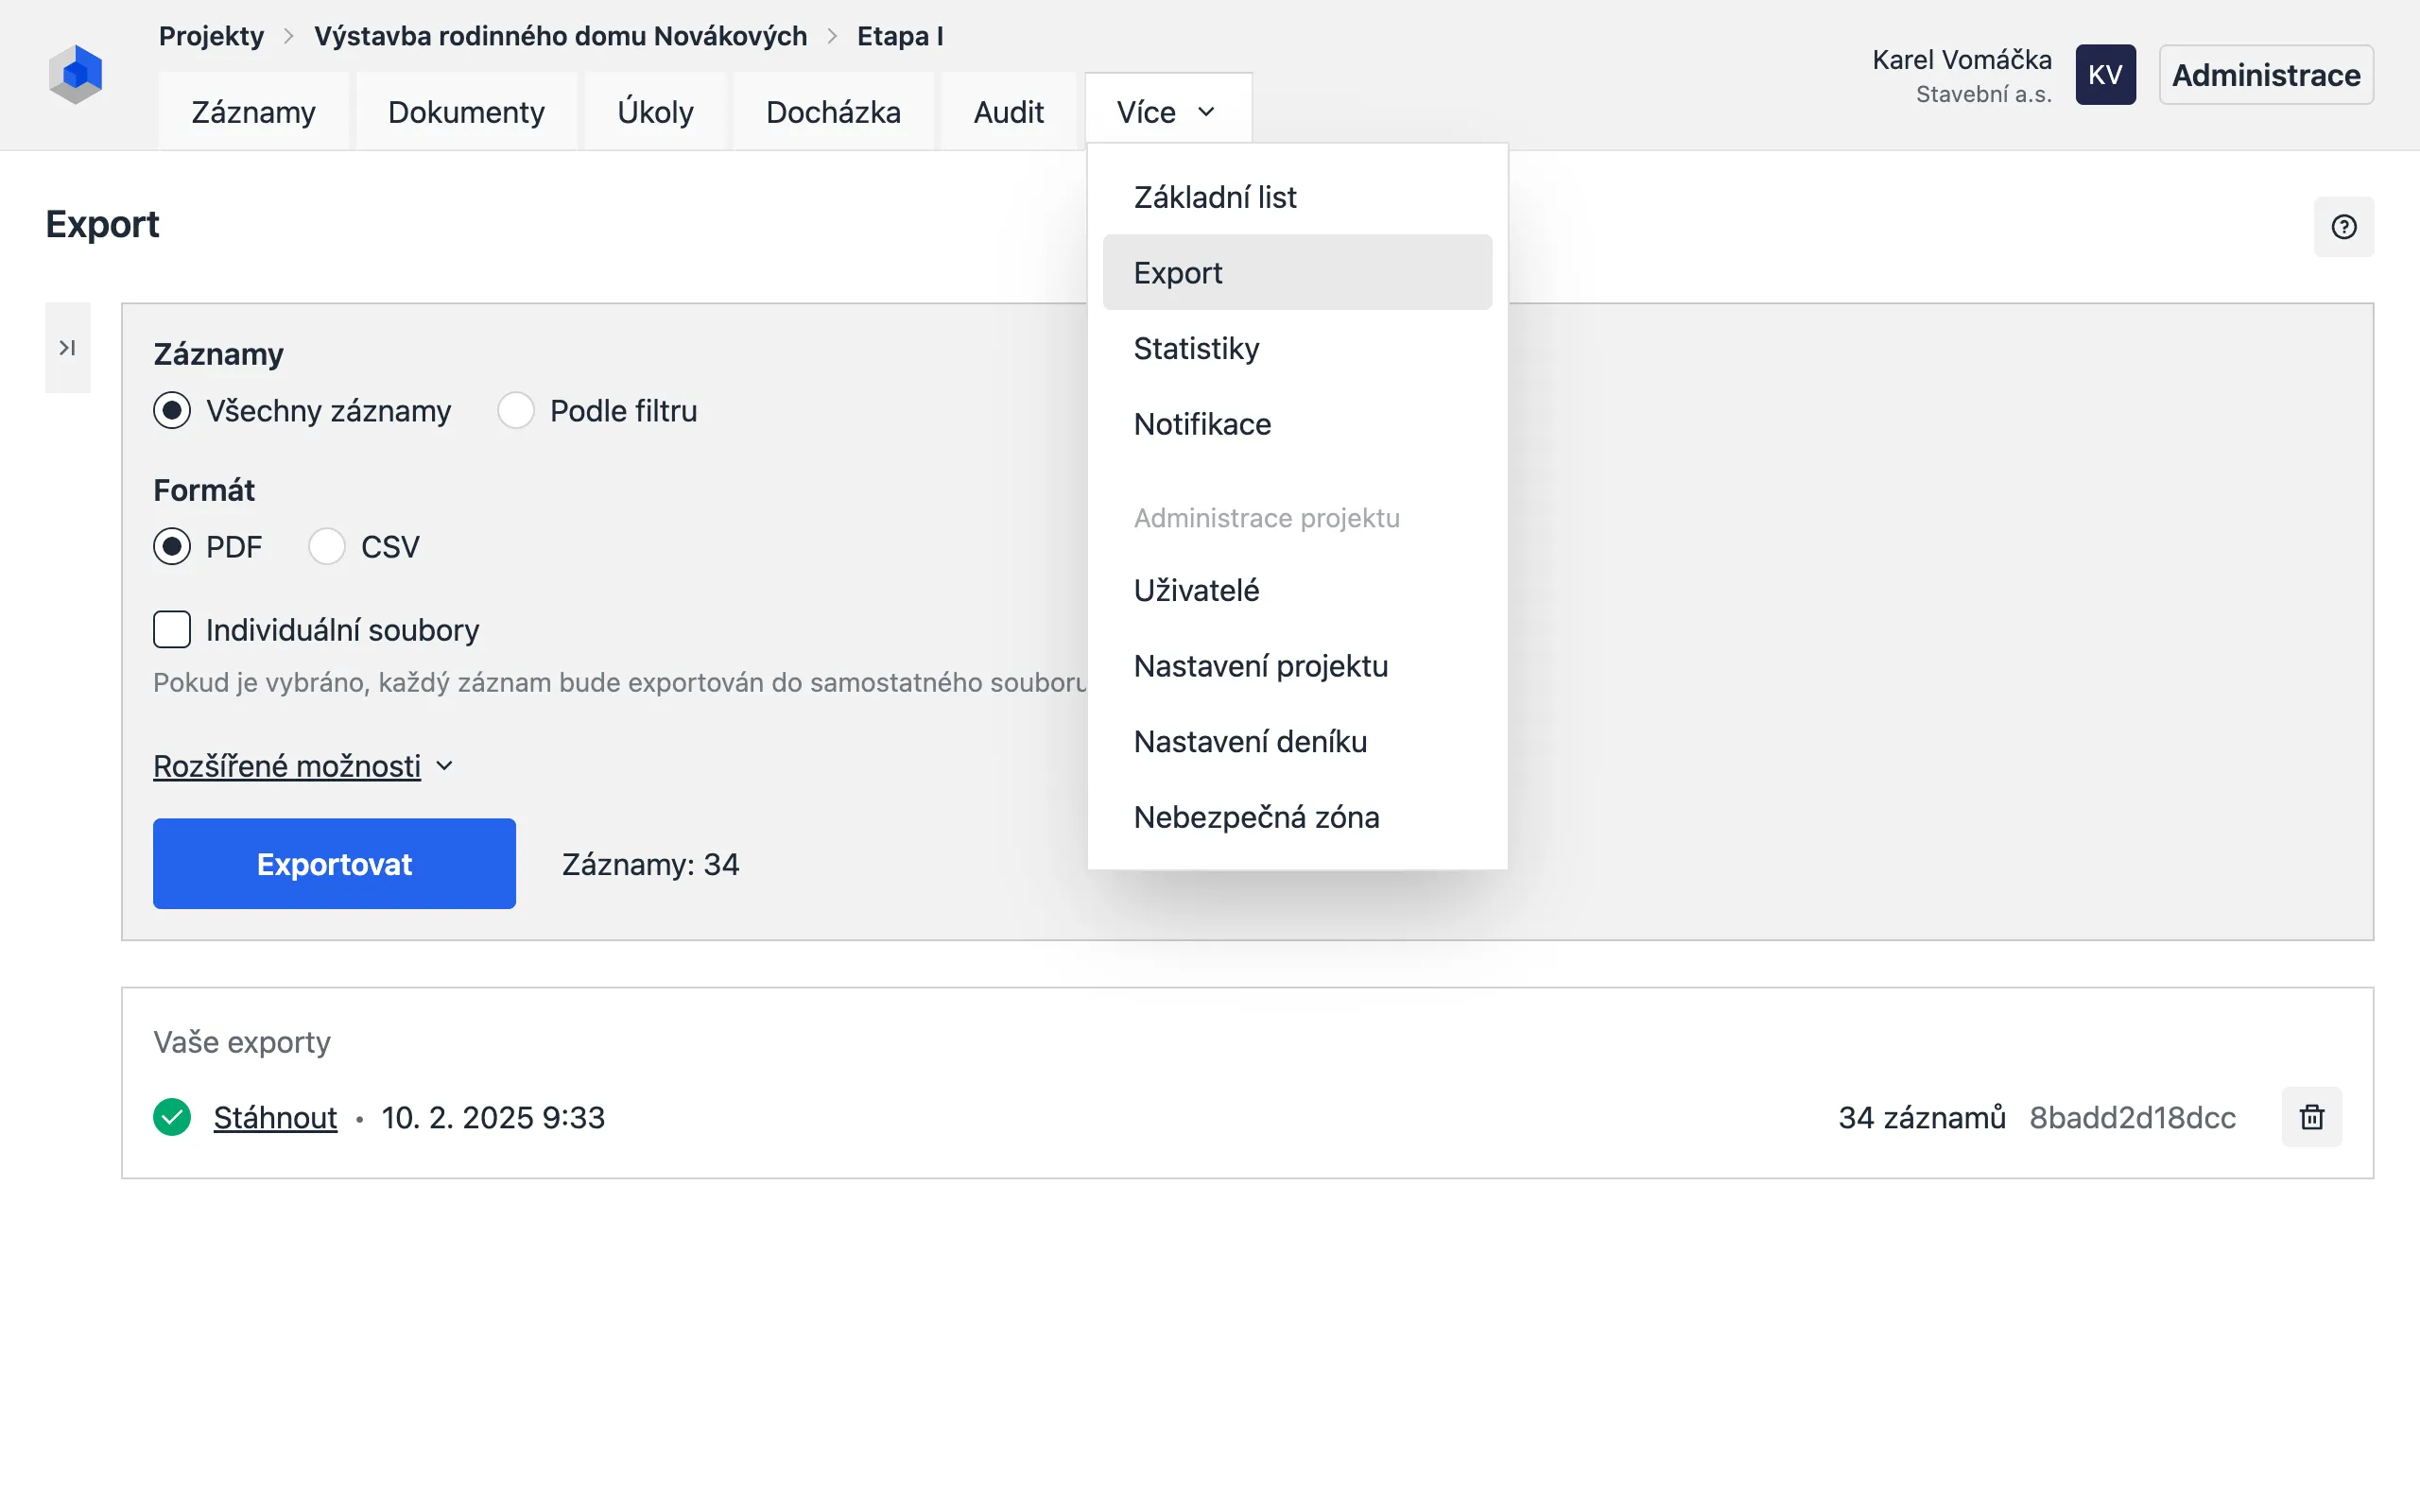This screenshot has height=1512, width=2420.
Task: Click the Stáhnout download link
Action: [275, 1117]
